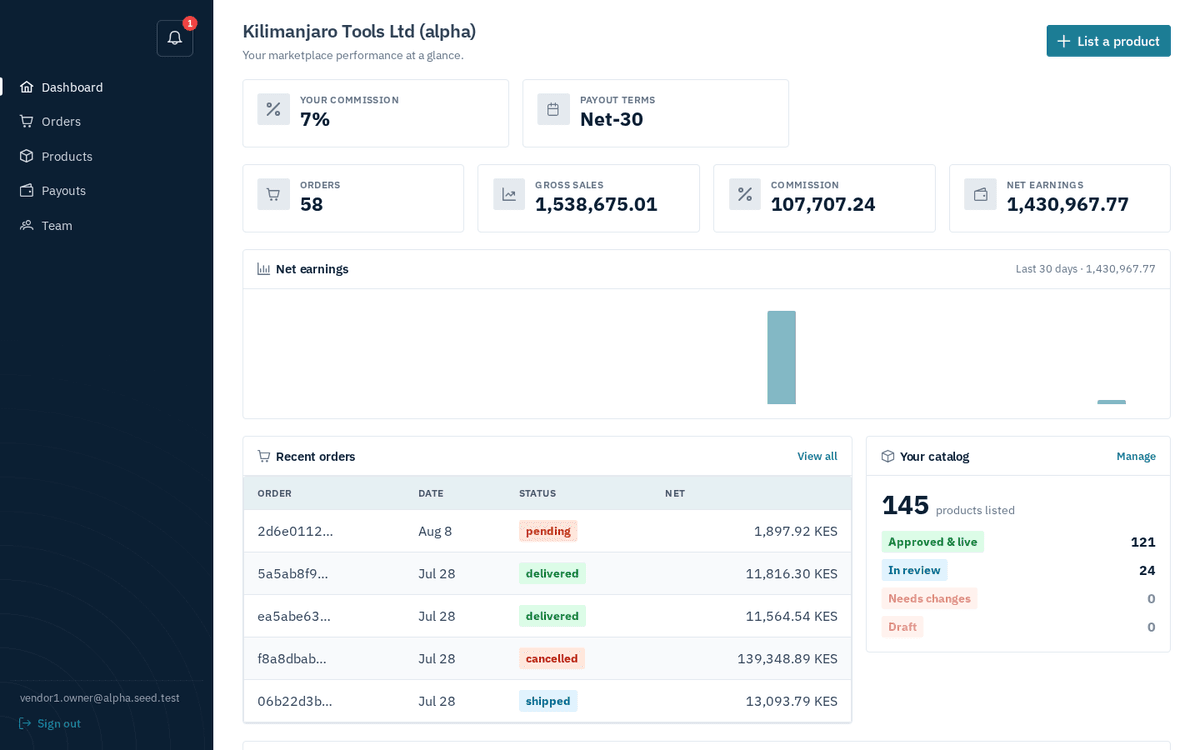Click the tall bar in Net earnings chart

pyautogui.click(x=781, y=357)
